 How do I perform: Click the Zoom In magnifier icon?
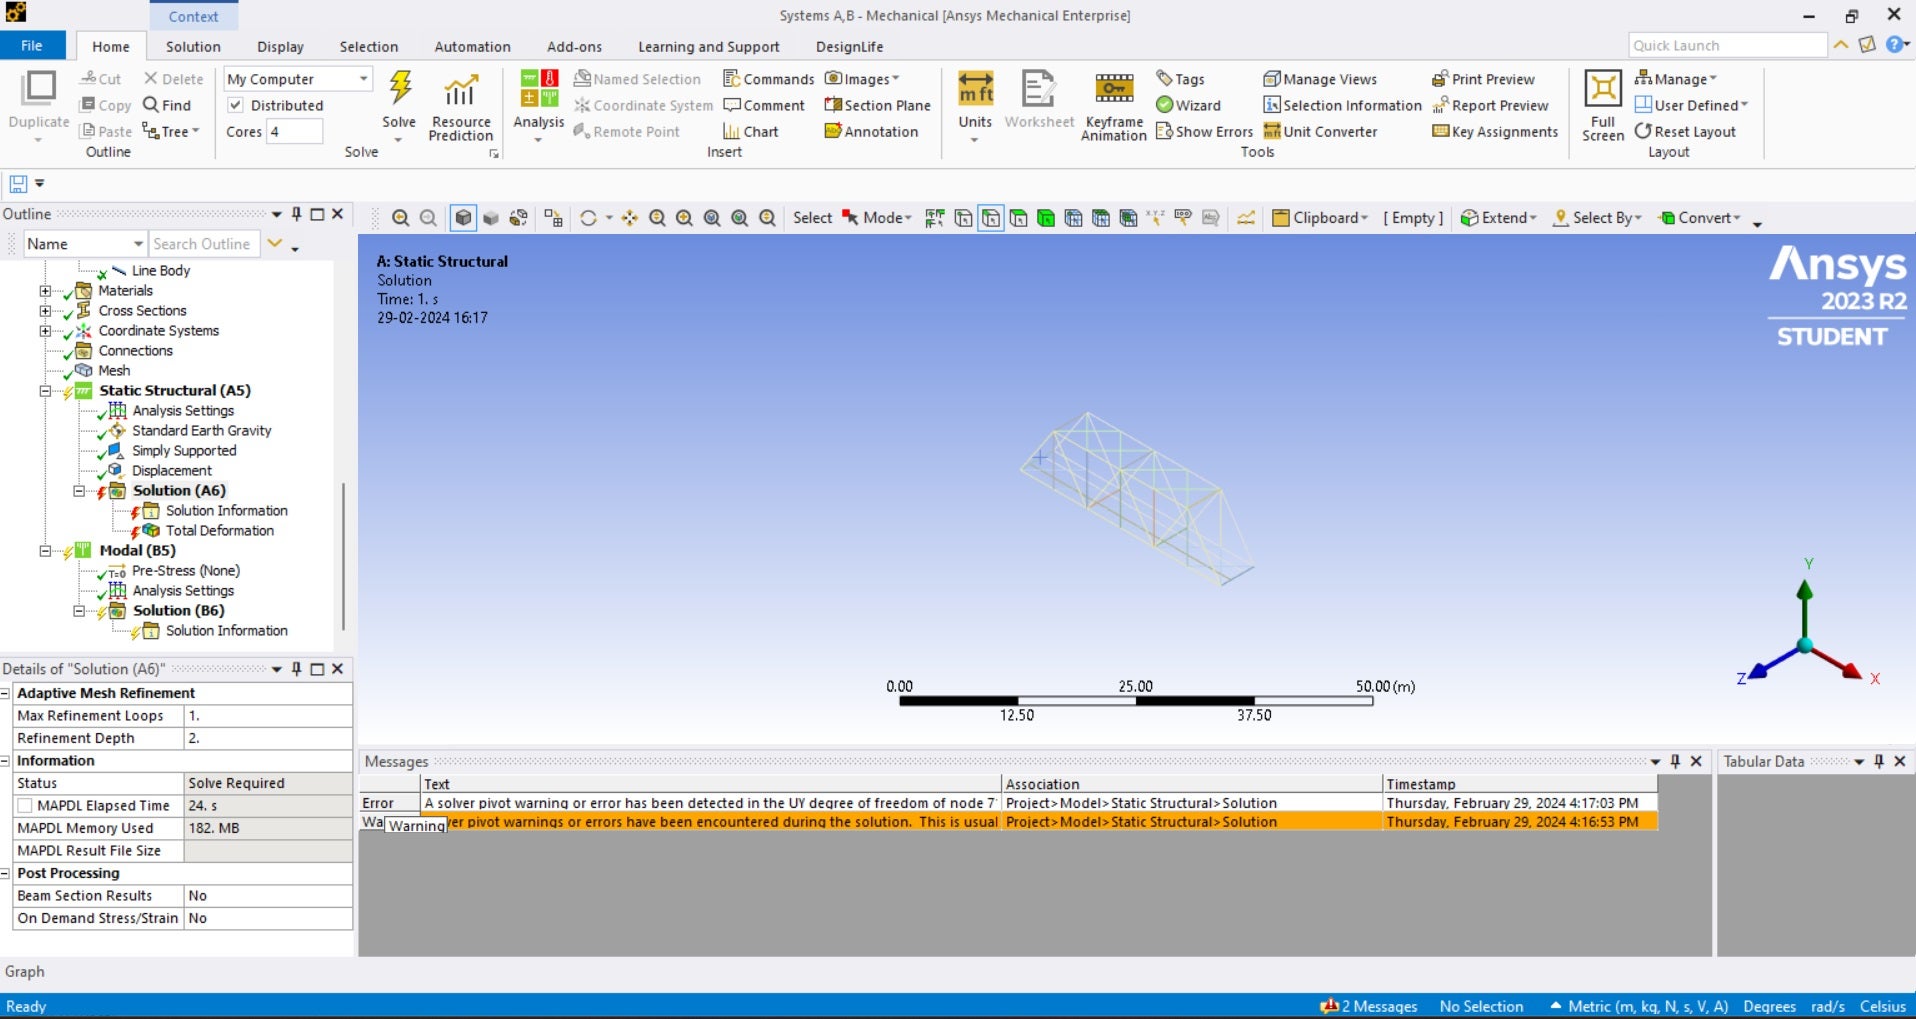pos(400,218)
